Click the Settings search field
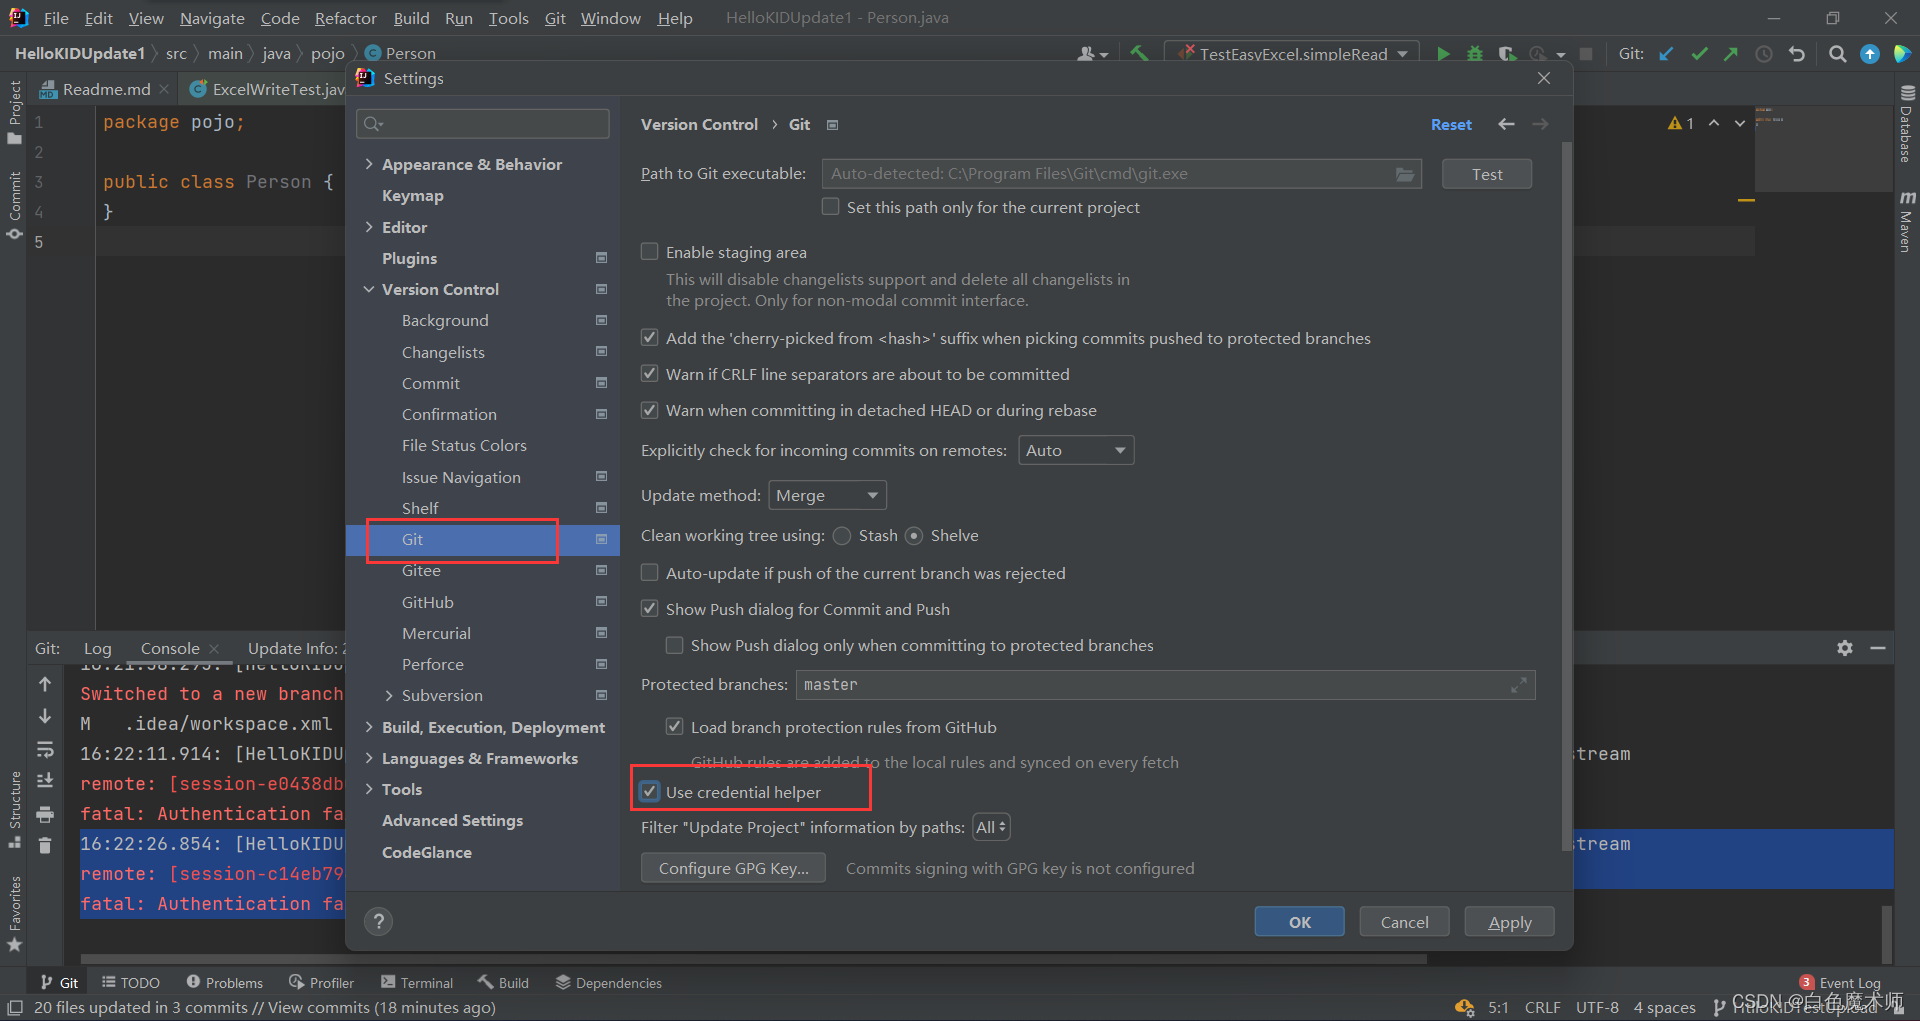This screenshot has width=1920, height=1021. click(483, 123)
